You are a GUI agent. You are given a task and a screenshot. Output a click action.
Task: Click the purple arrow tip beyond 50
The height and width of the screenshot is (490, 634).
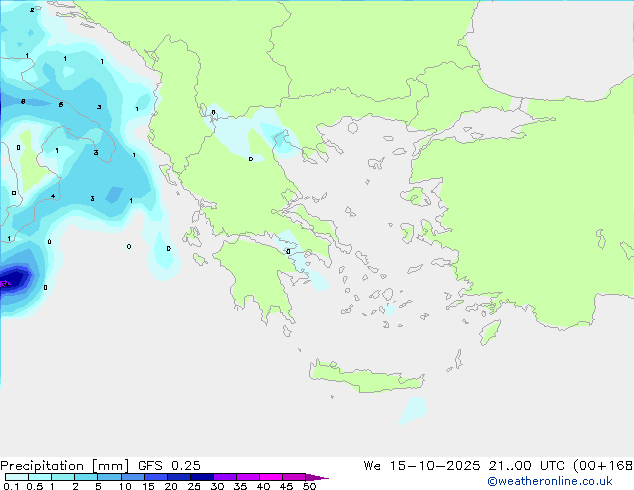[317, 477]
